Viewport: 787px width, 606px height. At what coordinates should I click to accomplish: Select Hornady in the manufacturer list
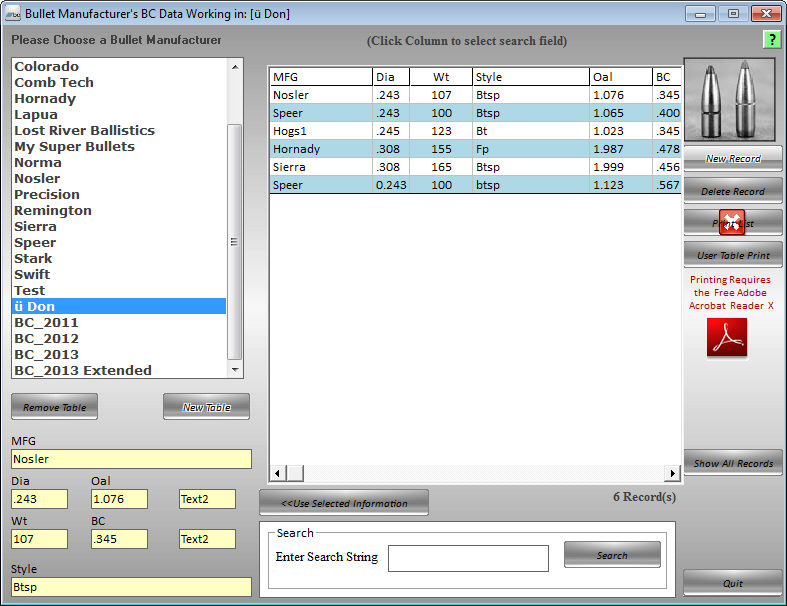pyautogui.click(x=45, y=99)
